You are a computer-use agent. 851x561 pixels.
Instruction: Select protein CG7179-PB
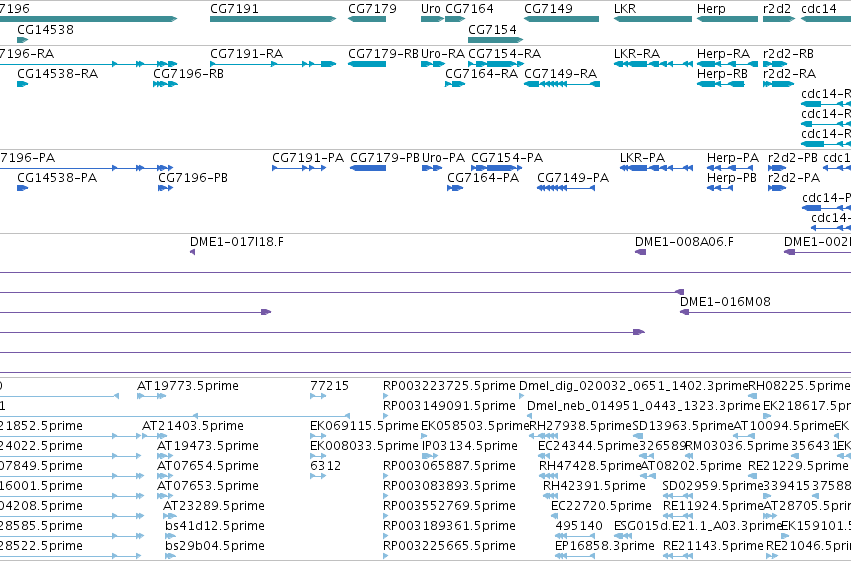368,168
